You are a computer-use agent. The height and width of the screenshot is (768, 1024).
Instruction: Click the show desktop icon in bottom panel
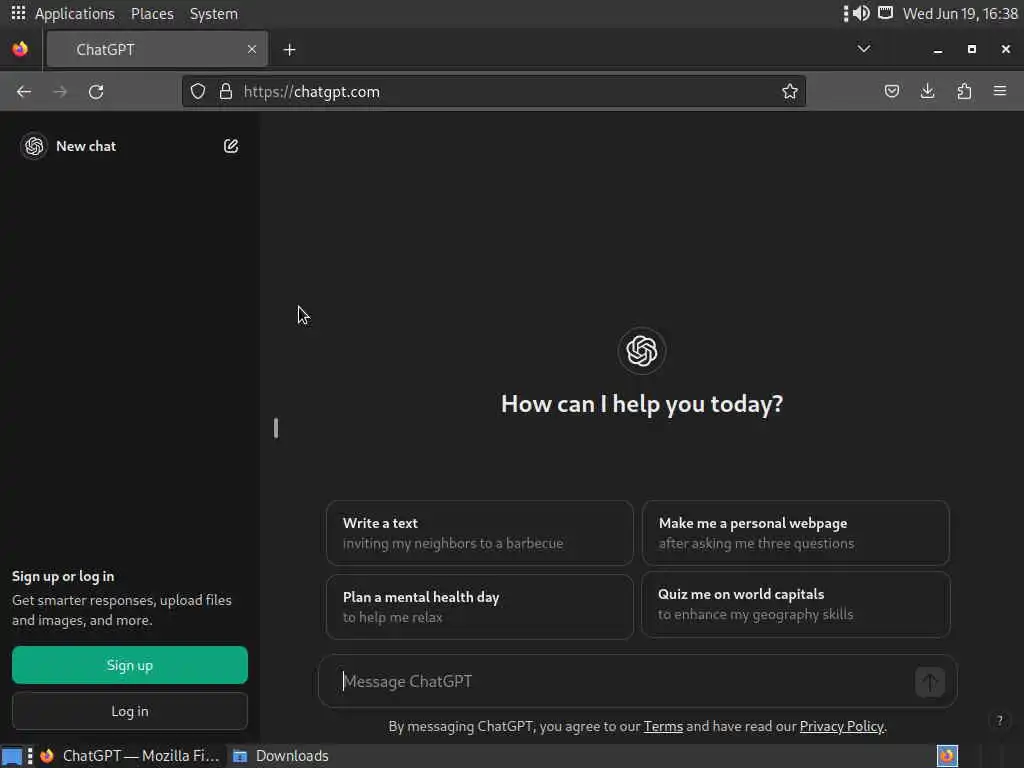click(12, 756)
